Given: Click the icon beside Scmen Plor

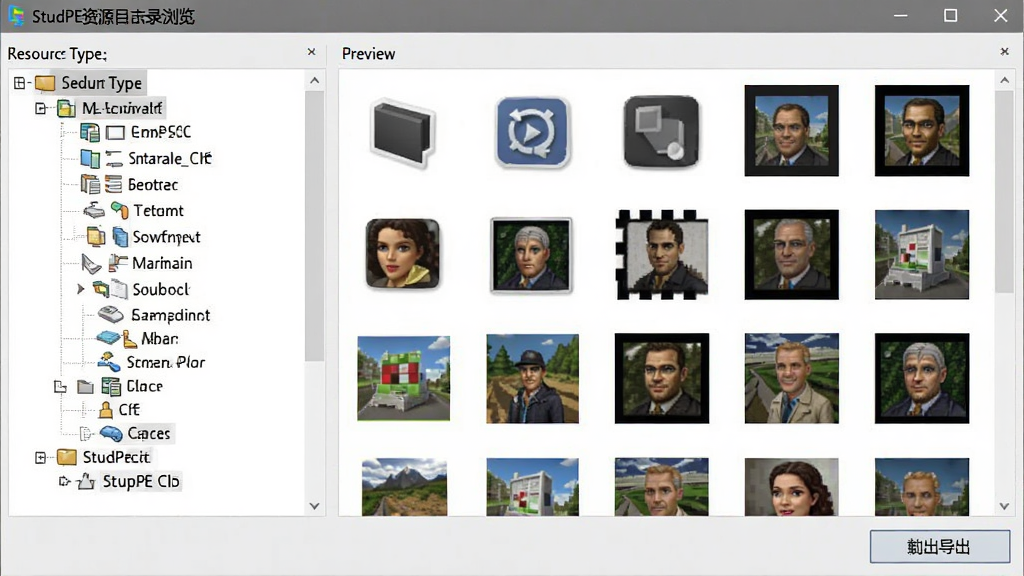Looking at the screenshot, I should 109,362.
